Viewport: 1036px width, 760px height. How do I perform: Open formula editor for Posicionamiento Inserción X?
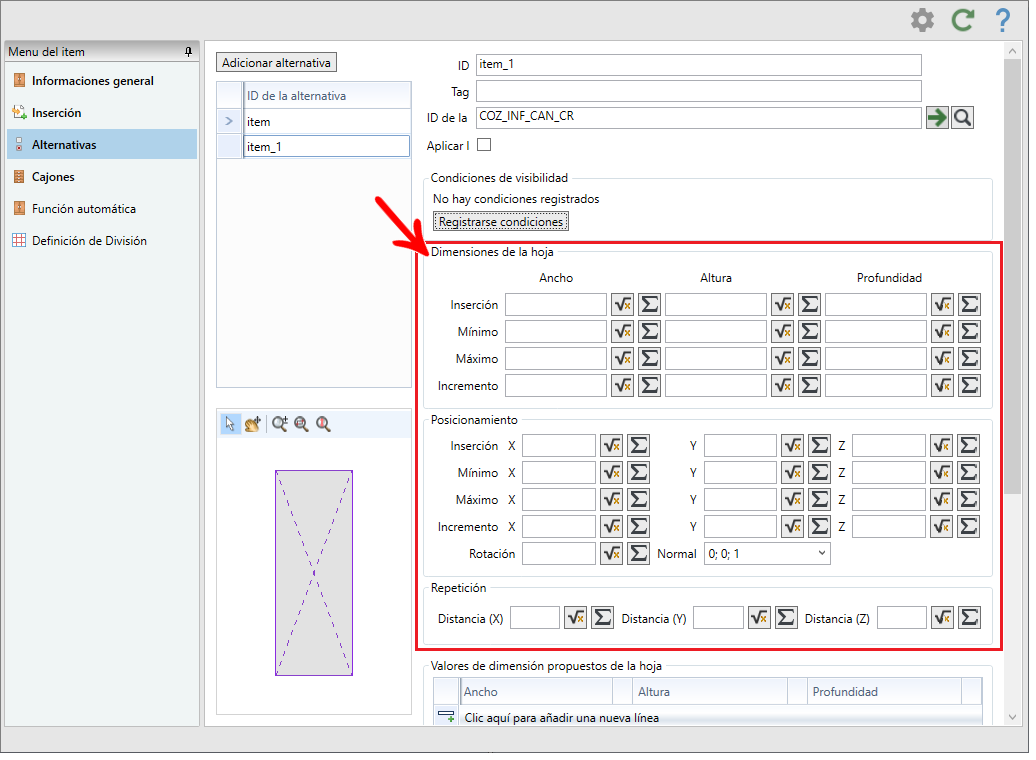[612, 446]
